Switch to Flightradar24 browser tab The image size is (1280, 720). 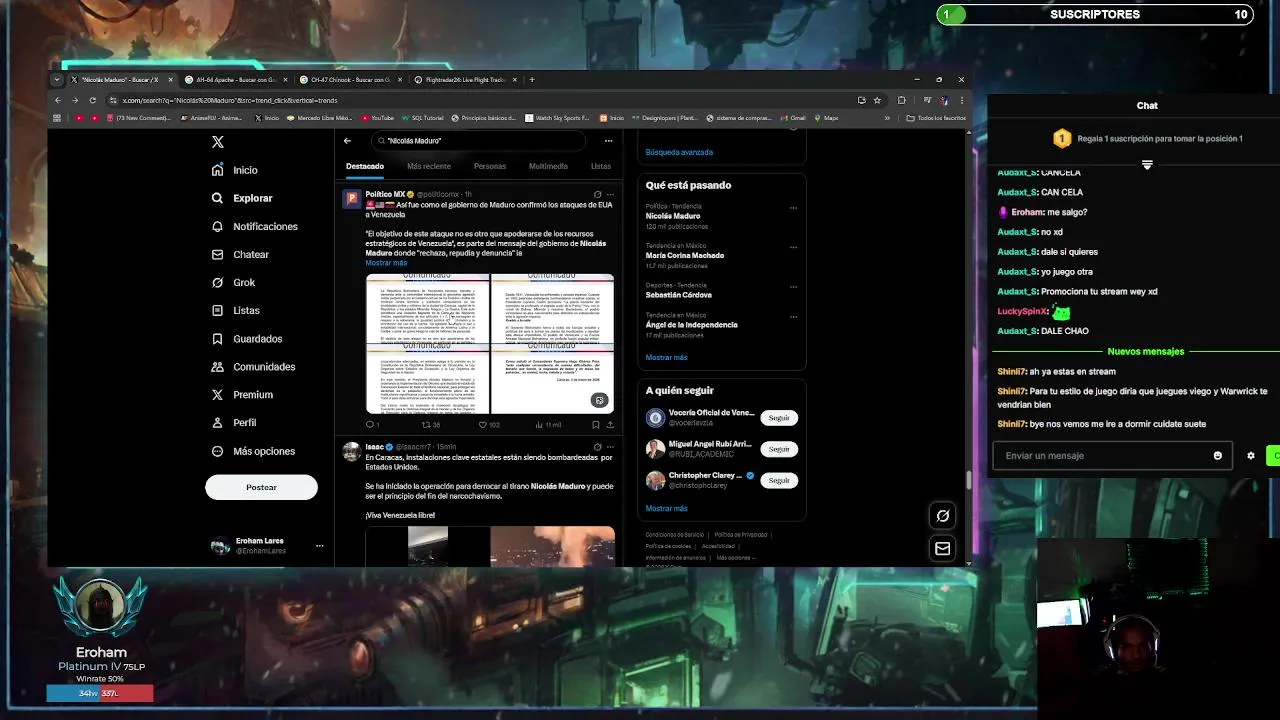(x=465, y=79)
